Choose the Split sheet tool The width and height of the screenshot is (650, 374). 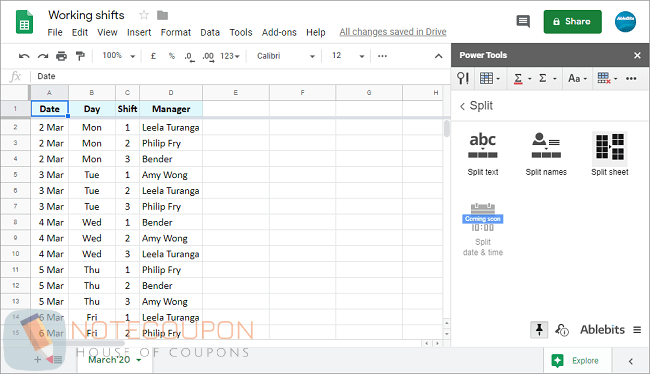tap(609, 154)
